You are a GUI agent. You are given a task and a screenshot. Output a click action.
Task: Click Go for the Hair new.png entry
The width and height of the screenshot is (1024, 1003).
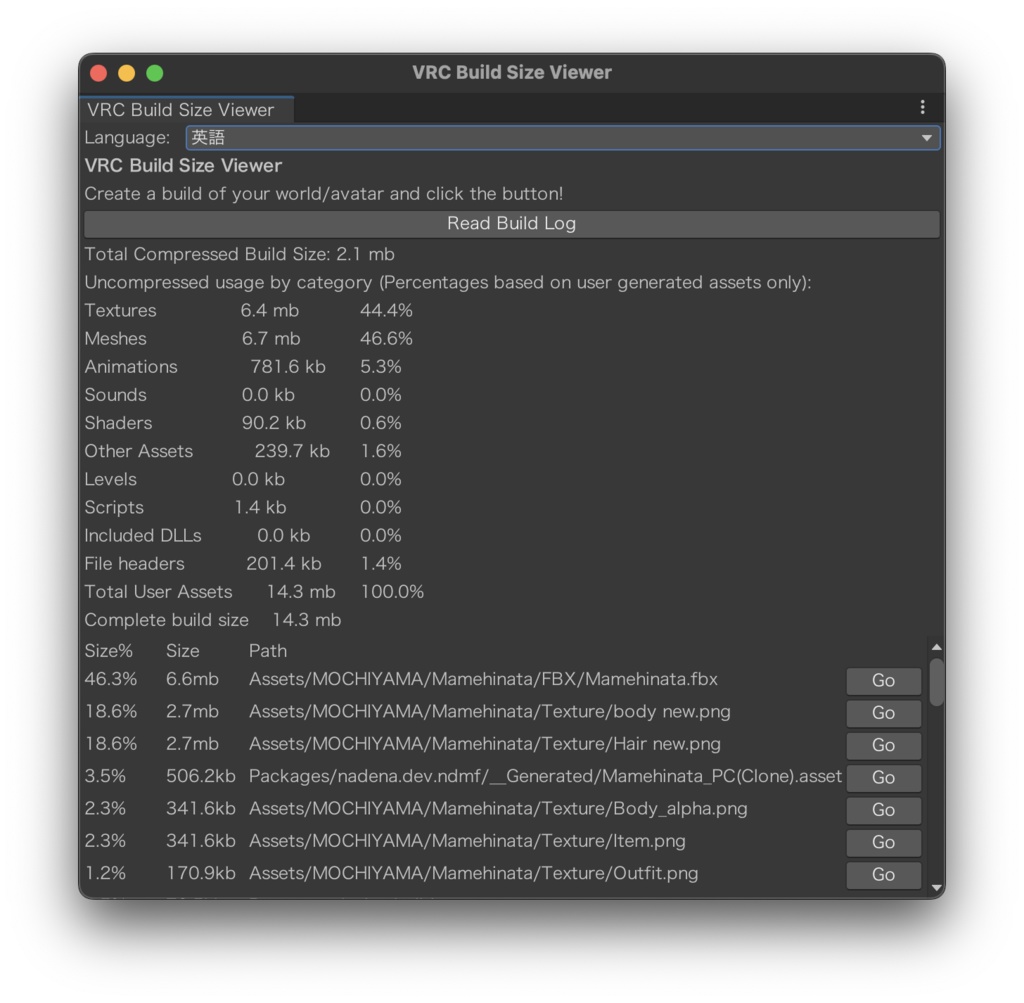coord(883,745)
